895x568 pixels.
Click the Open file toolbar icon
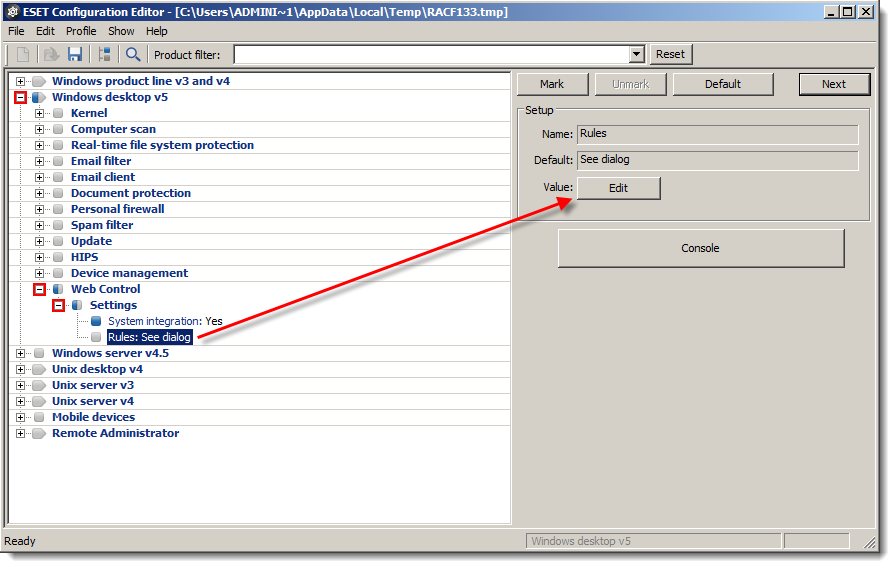pyautogui.click(x=51, y=54)
